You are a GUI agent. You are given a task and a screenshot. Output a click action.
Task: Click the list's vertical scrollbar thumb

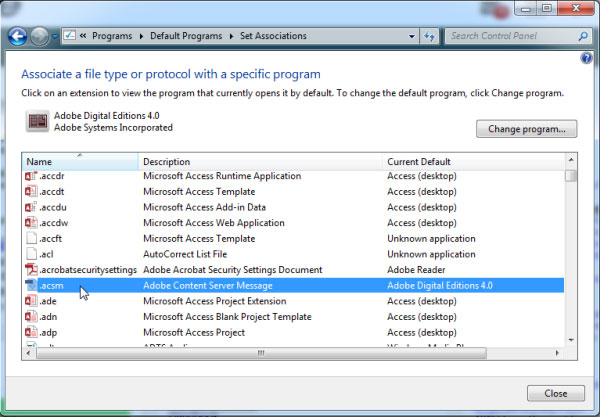click(x=571, y=176)
